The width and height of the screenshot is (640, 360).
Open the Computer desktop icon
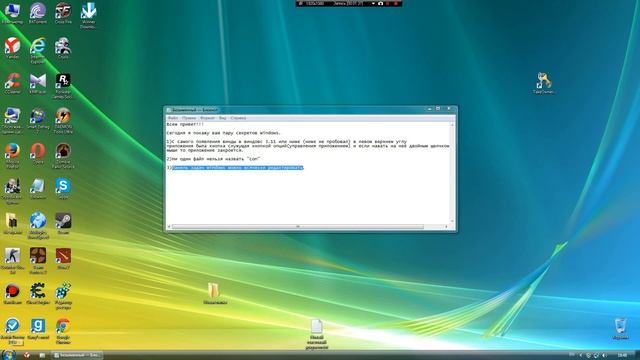12,13
